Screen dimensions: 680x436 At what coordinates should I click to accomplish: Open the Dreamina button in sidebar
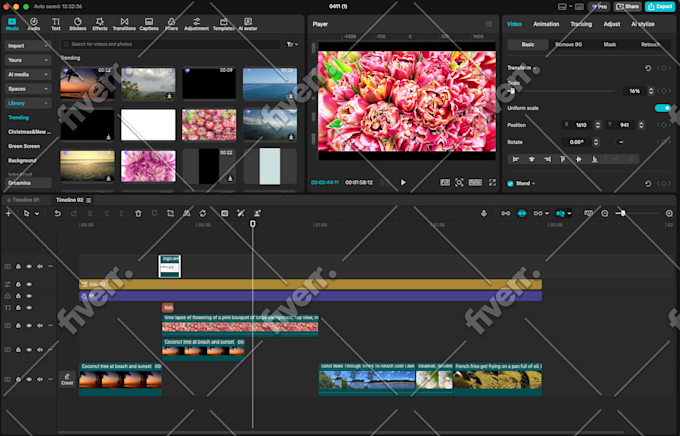28,183
